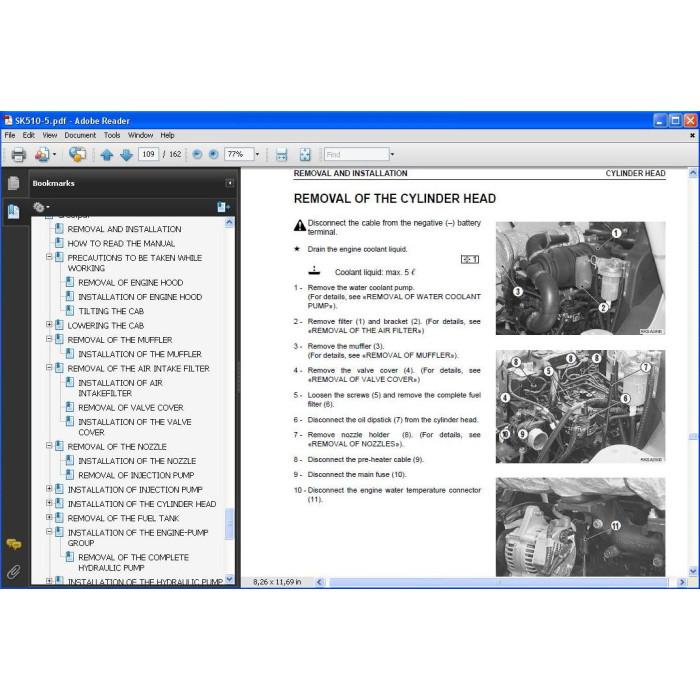Click the collaborate globe icon
This screenshot has height=700, width=700.
coord(77,154)
